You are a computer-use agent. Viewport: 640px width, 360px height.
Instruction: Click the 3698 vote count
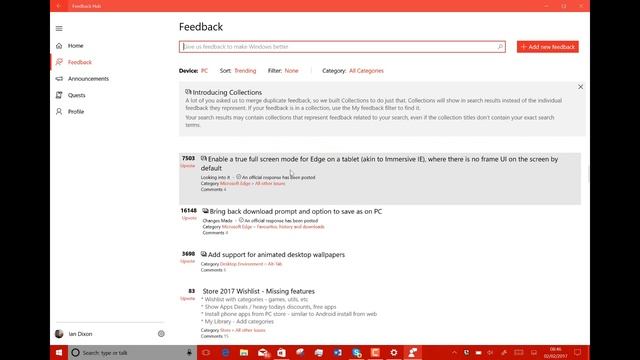pyautogui.click(x=188, y=254)
